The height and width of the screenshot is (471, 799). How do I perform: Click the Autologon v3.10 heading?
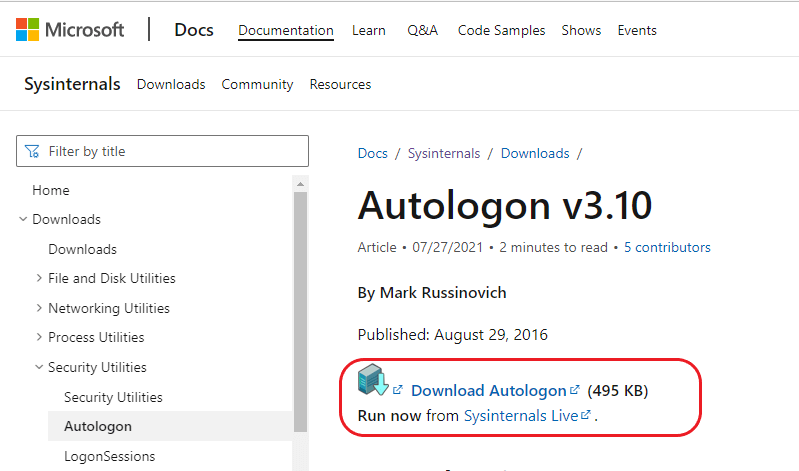tap(505, 206)
